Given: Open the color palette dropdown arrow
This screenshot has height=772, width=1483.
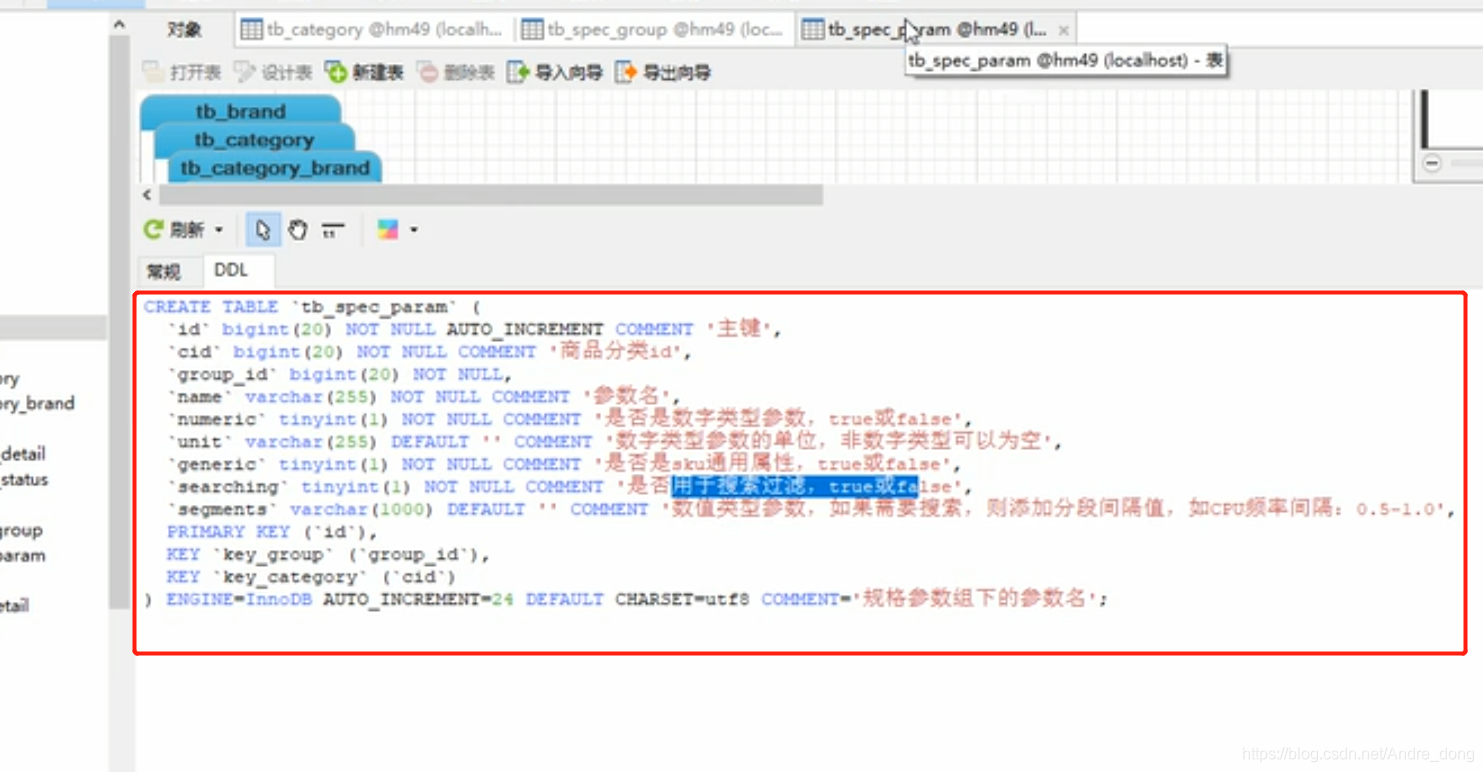Looking at the screenshot, I should point(414,230).
